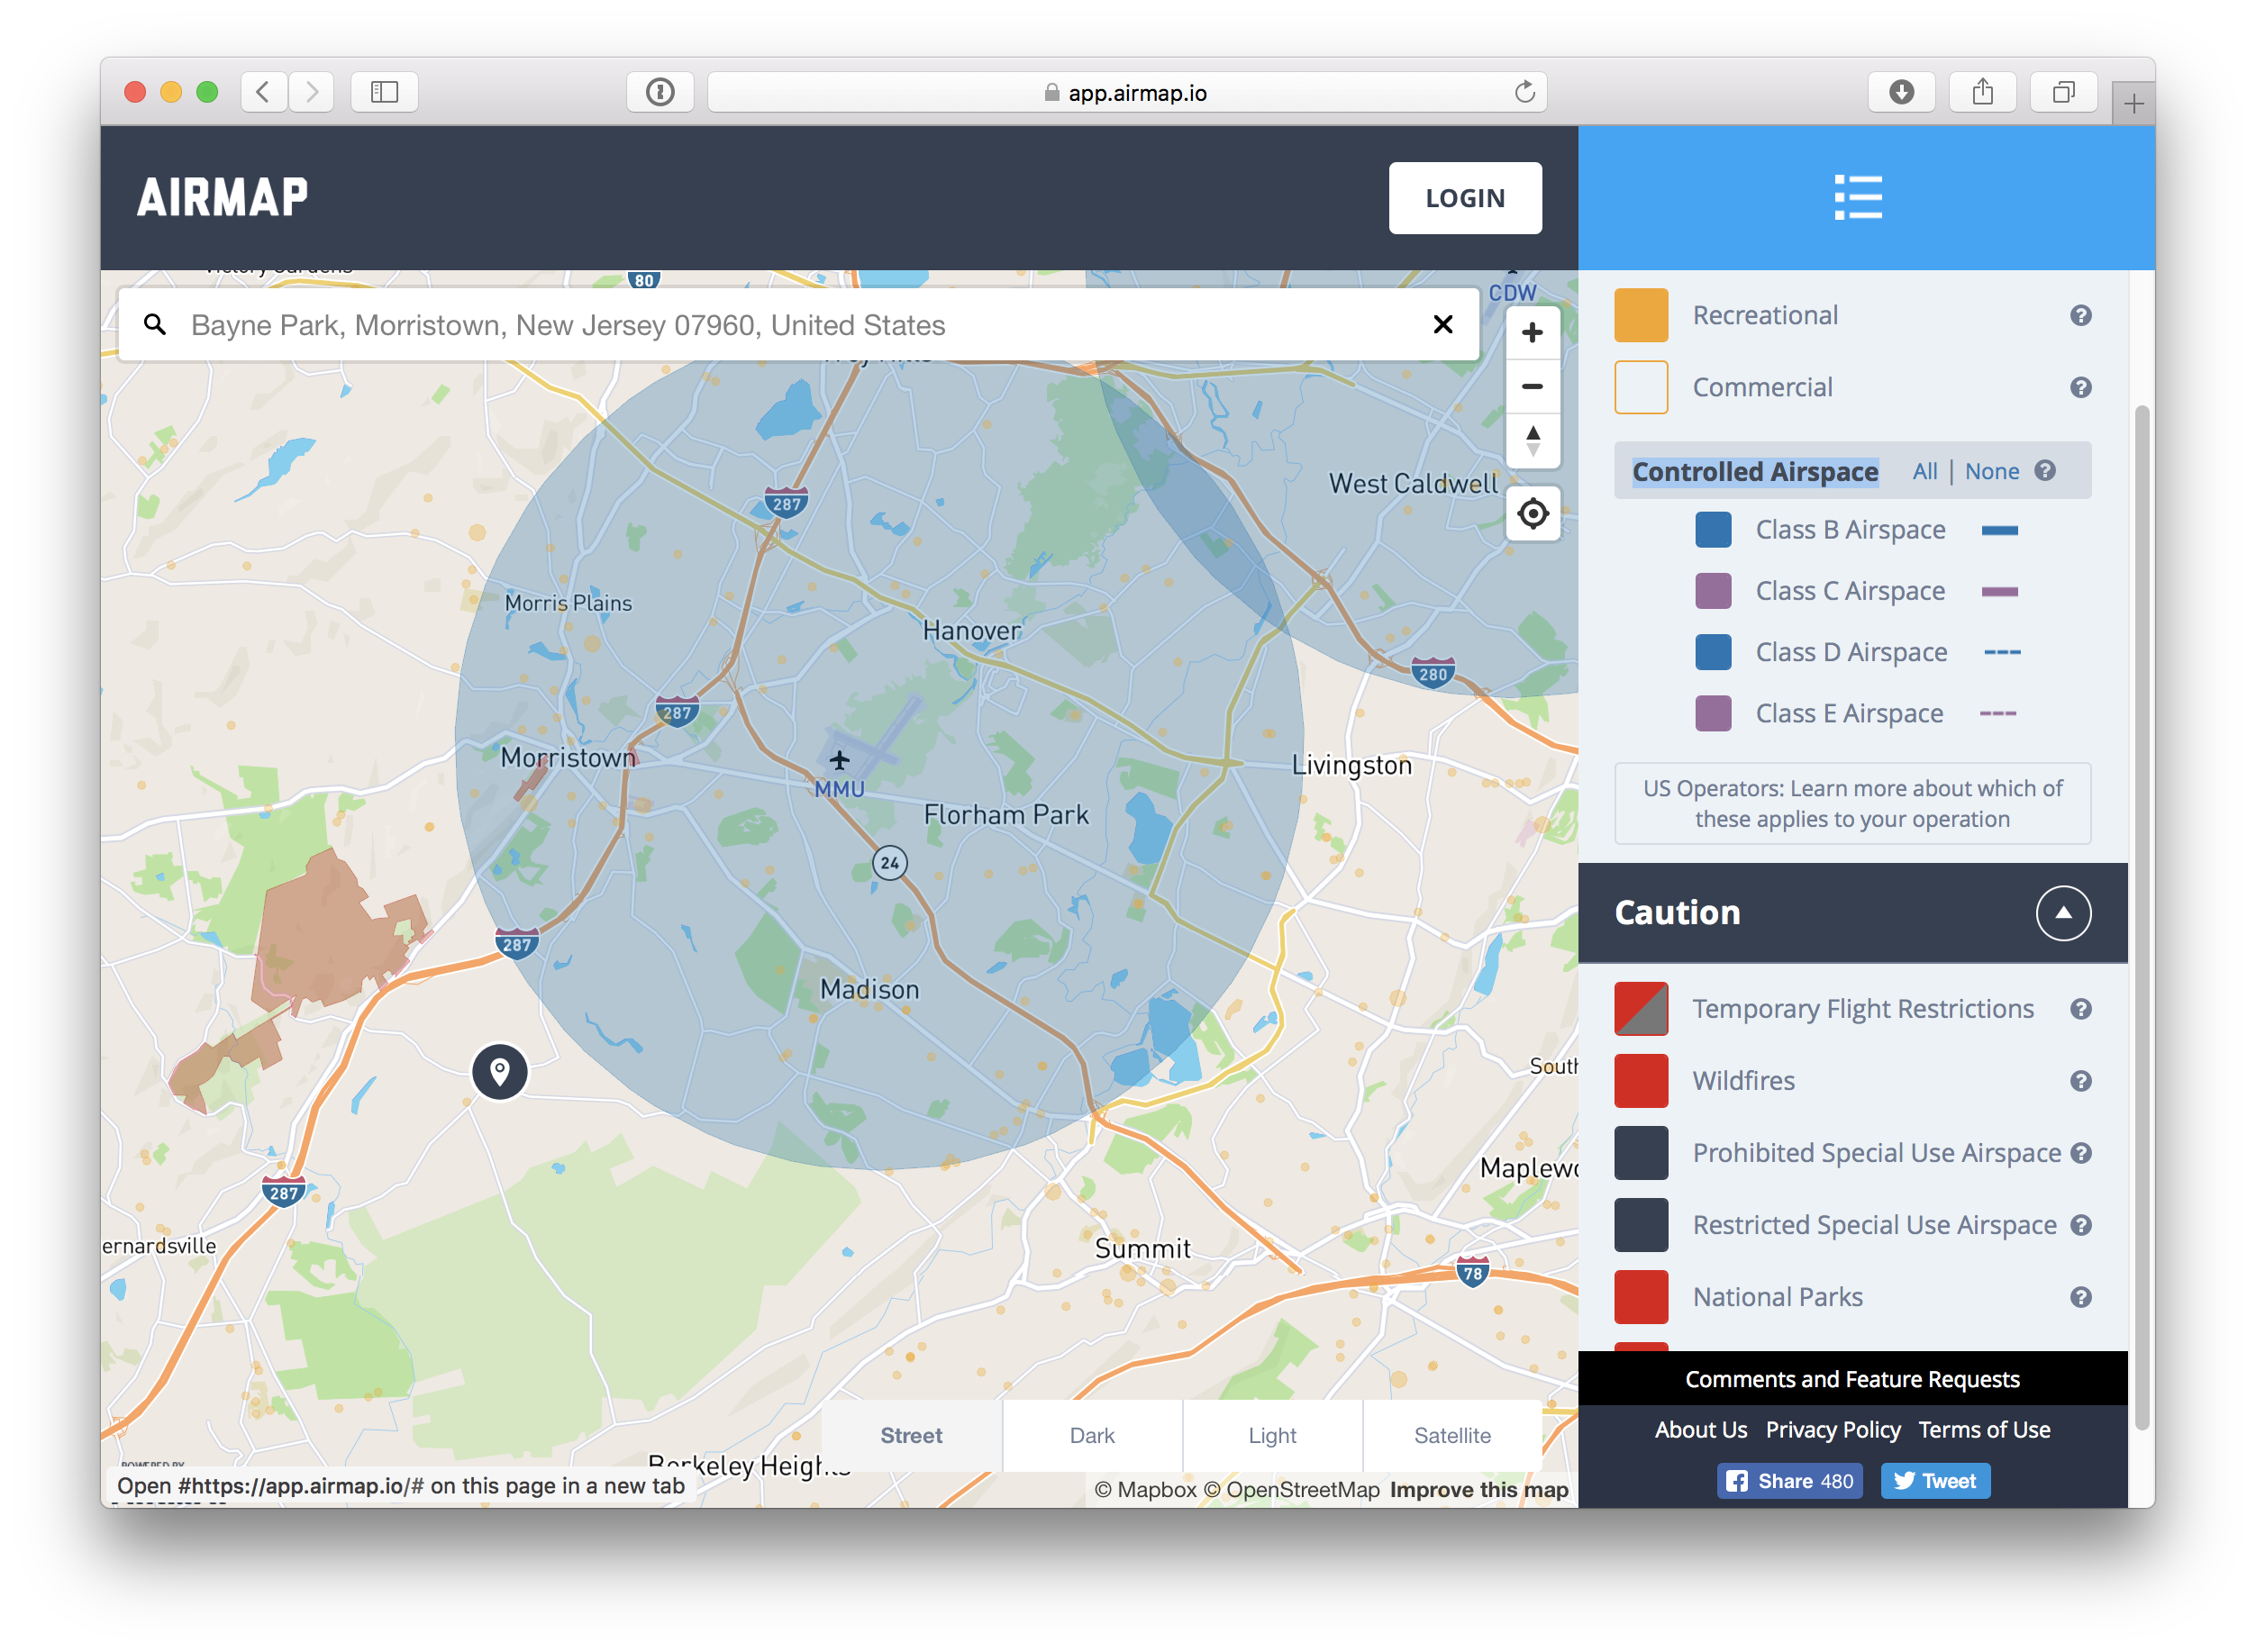2256x1652 pixels.
Task: Open help for Controlled Airspace
Action: [x=2045, y=470]
